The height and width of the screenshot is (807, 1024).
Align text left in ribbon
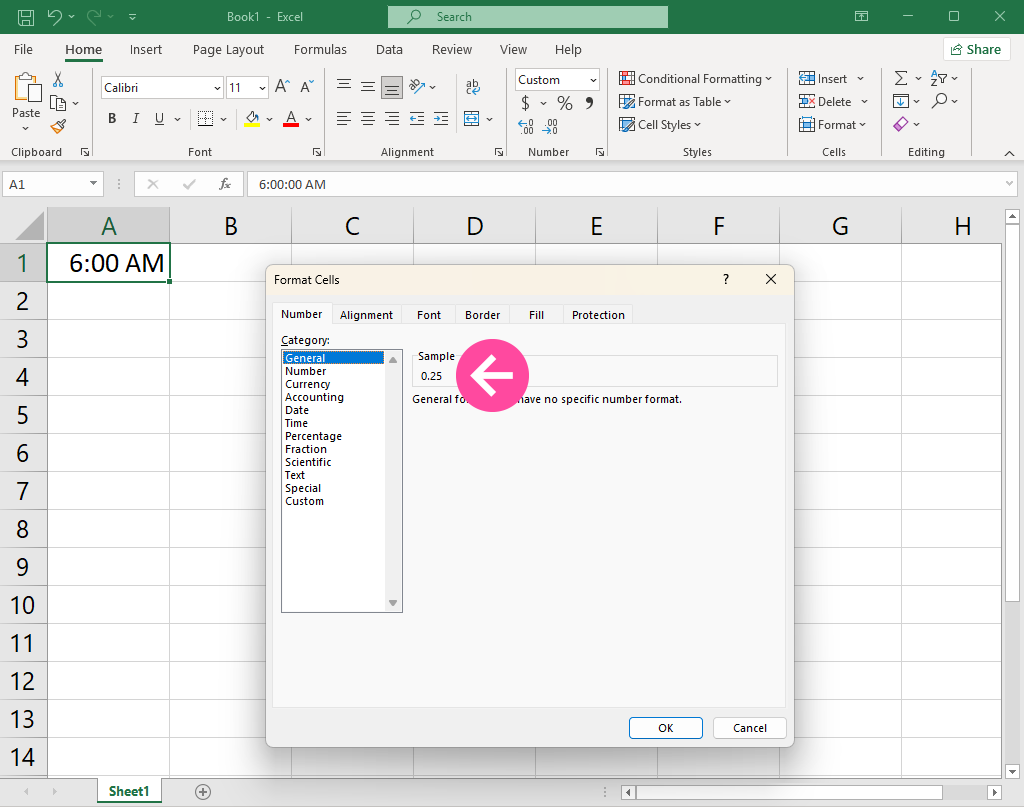(344, 119)
